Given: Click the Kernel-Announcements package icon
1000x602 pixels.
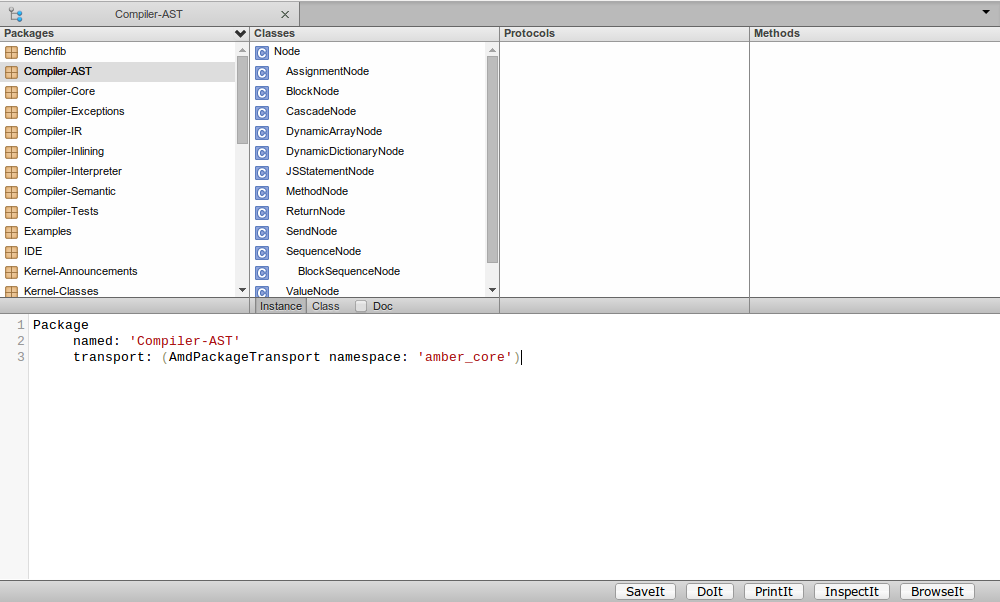Looking at the screenshot, I should (12, 272).
